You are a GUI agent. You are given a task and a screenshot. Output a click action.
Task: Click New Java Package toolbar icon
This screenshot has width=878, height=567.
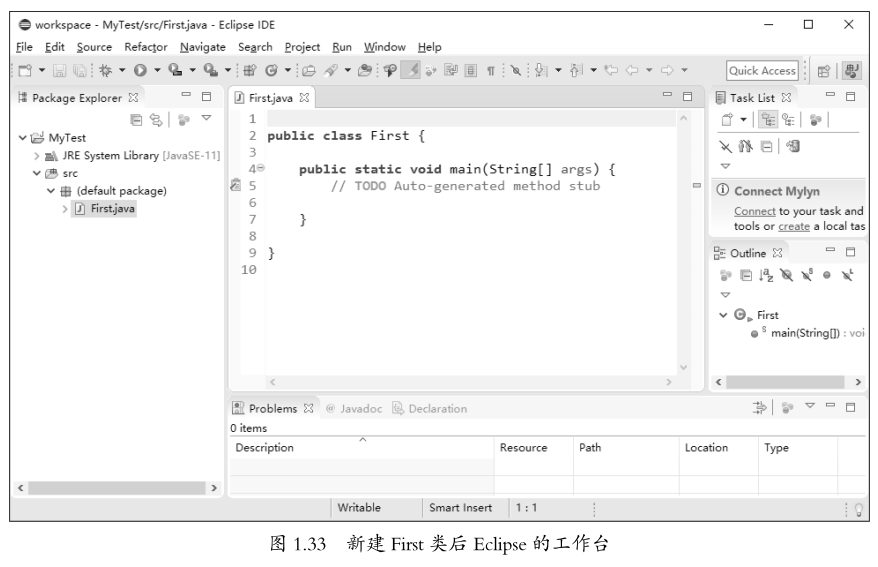[250, 71]
